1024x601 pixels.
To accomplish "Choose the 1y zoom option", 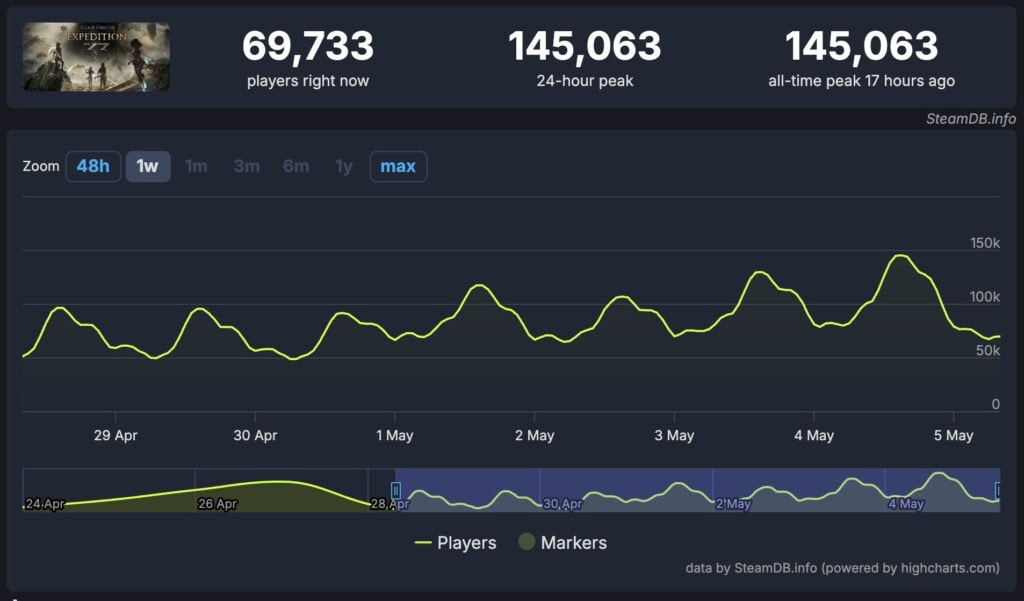I will (x=344, y=166).
